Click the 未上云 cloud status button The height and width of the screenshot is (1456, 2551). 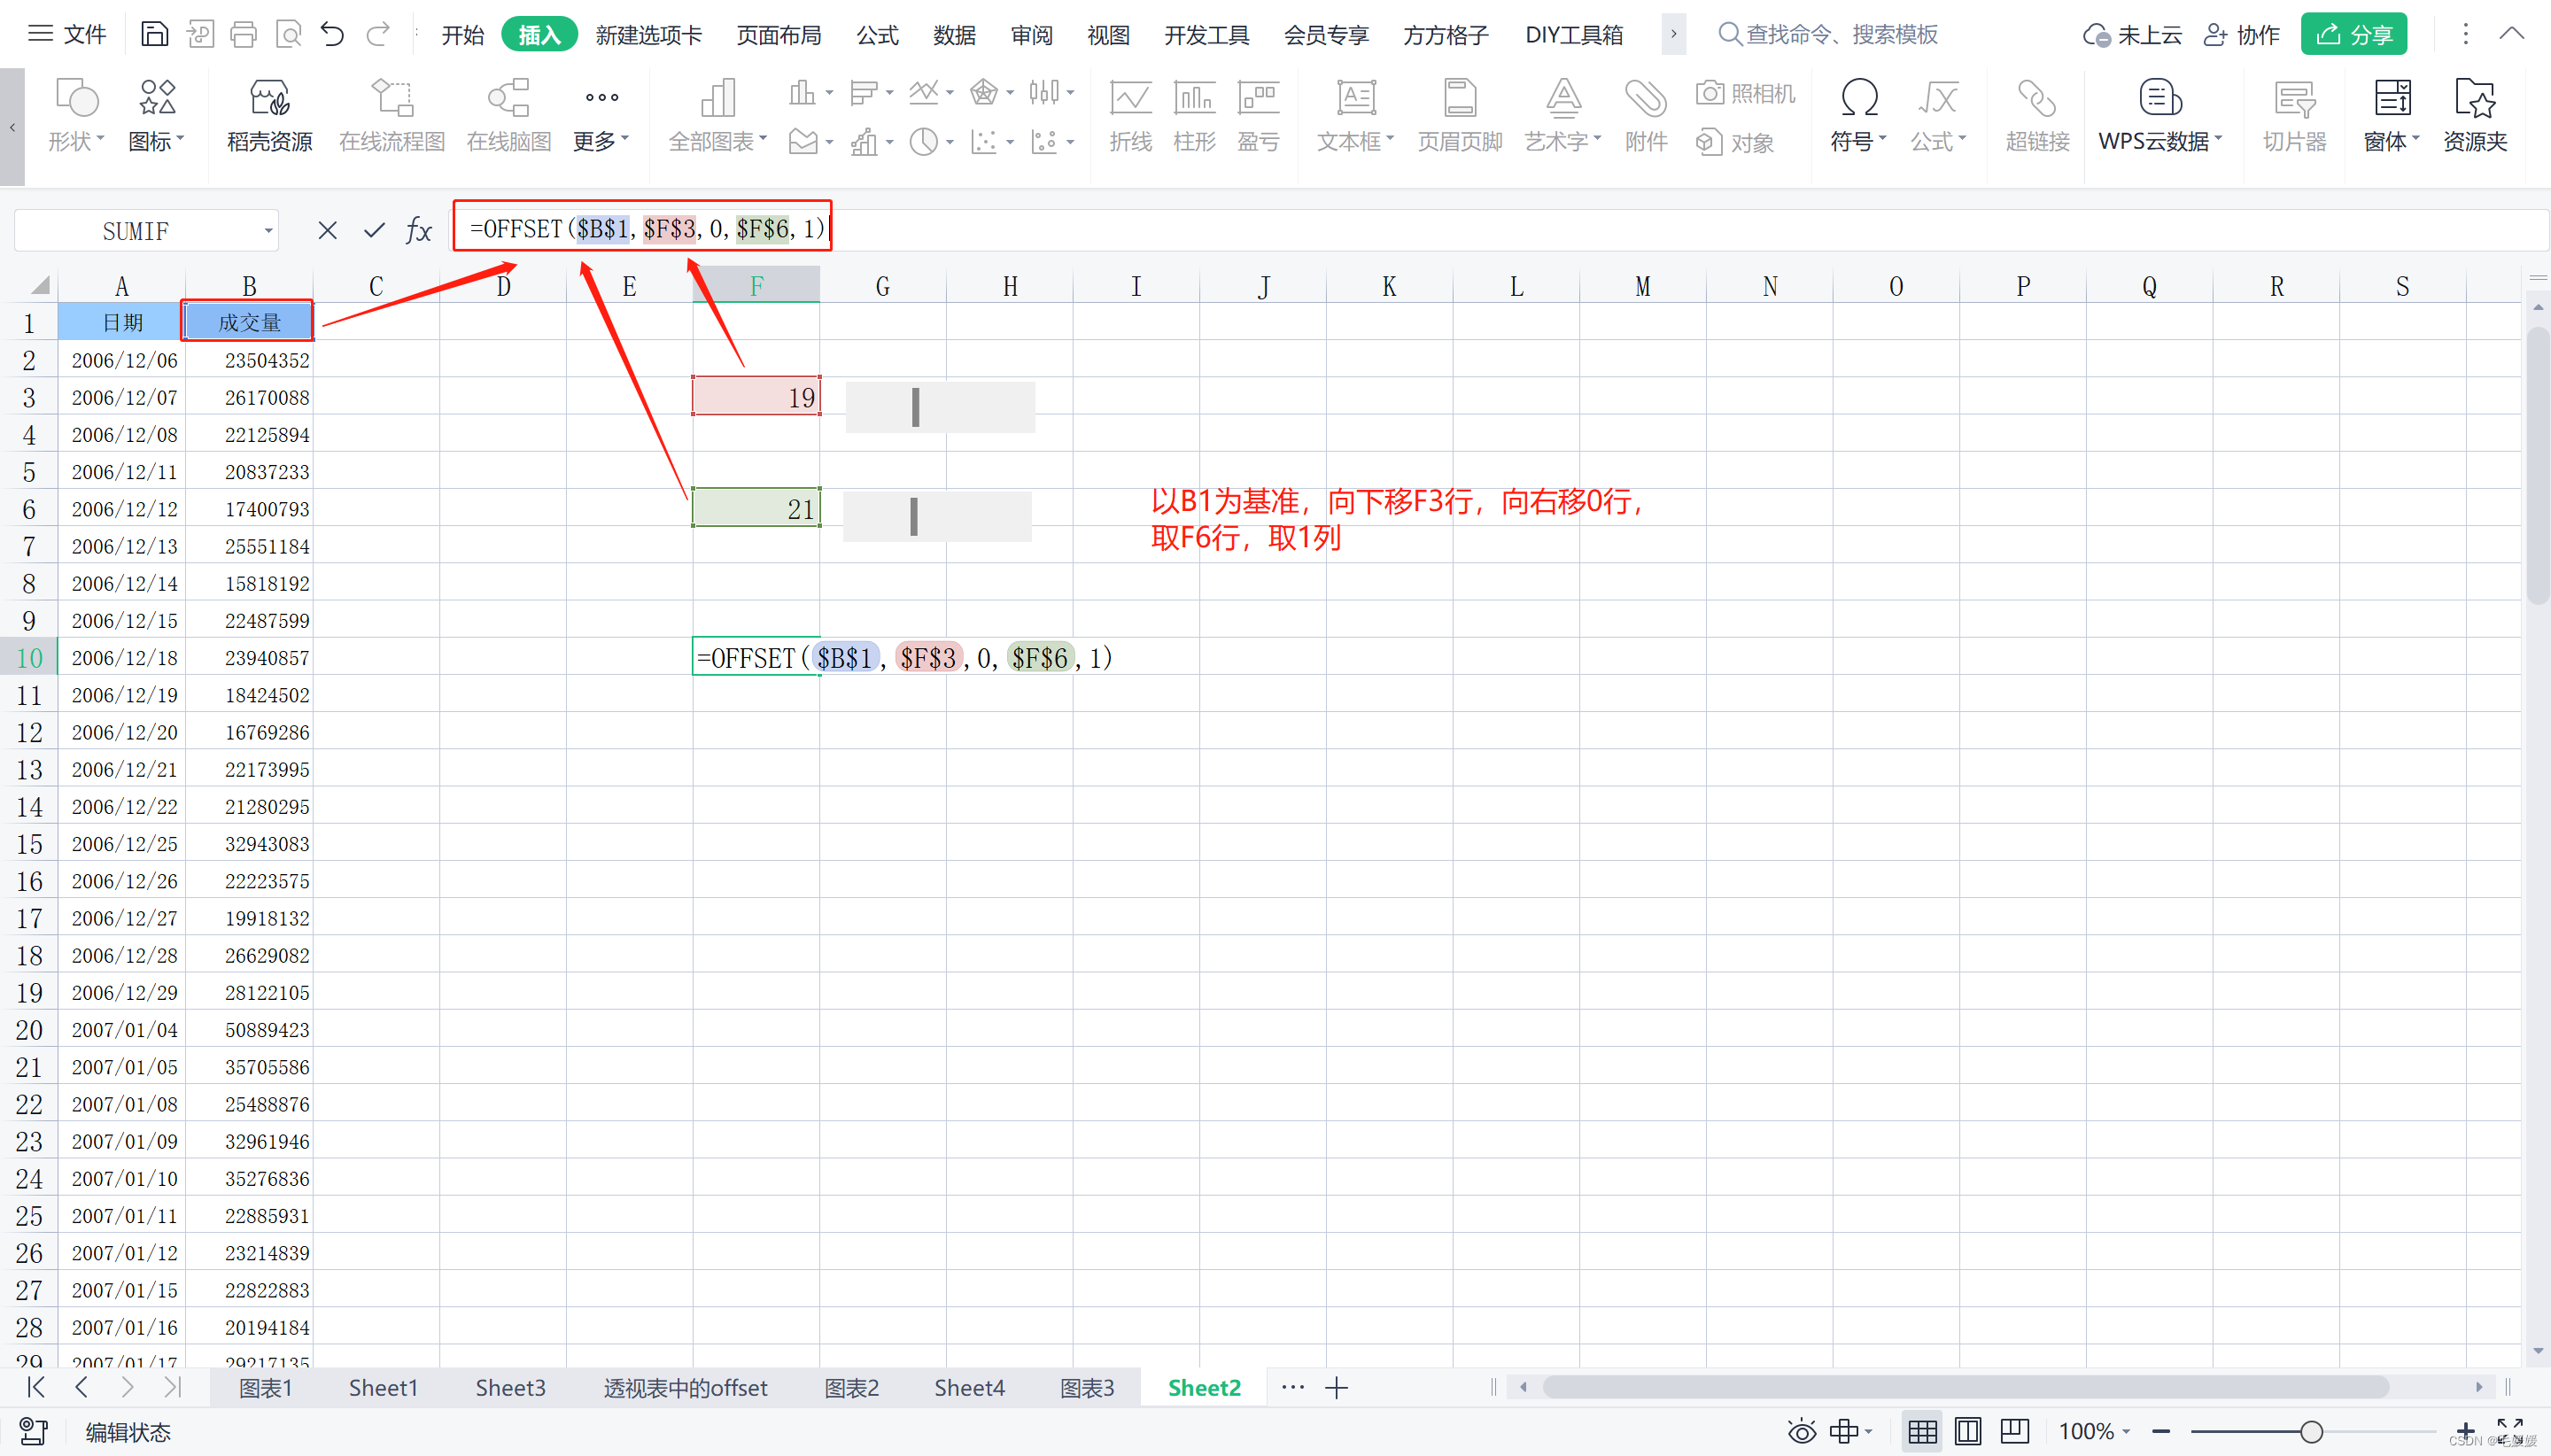pos(2132,35)
